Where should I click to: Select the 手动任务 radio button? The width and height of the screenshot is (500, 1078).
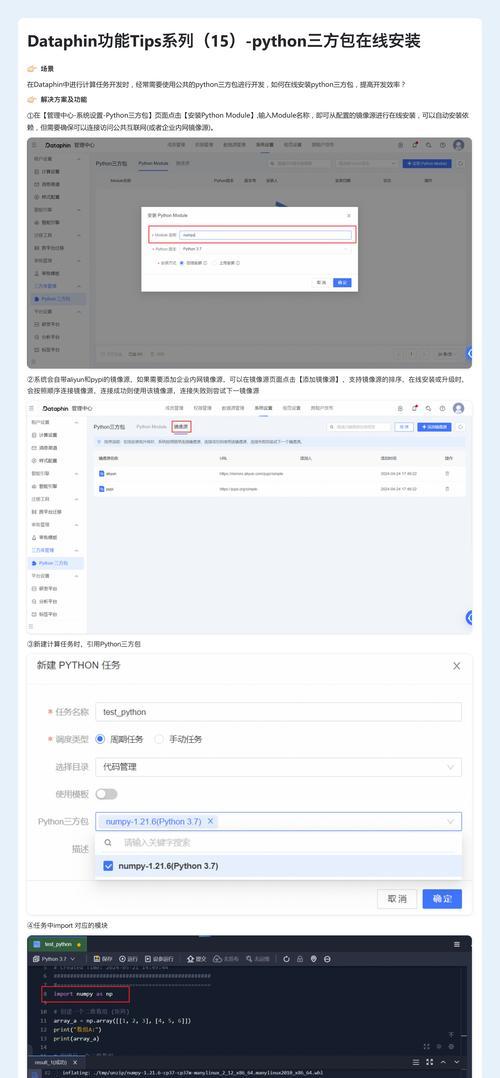tap(160, 739)
